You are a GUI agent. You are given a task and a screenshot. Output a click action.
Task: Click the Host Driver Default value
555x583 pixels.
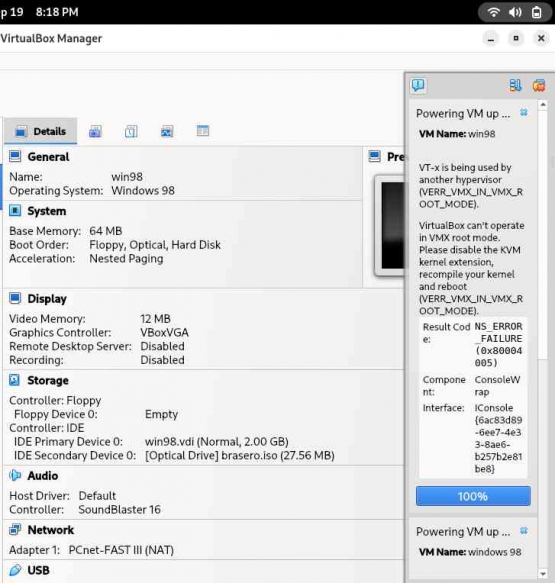(x=97, y=496)
